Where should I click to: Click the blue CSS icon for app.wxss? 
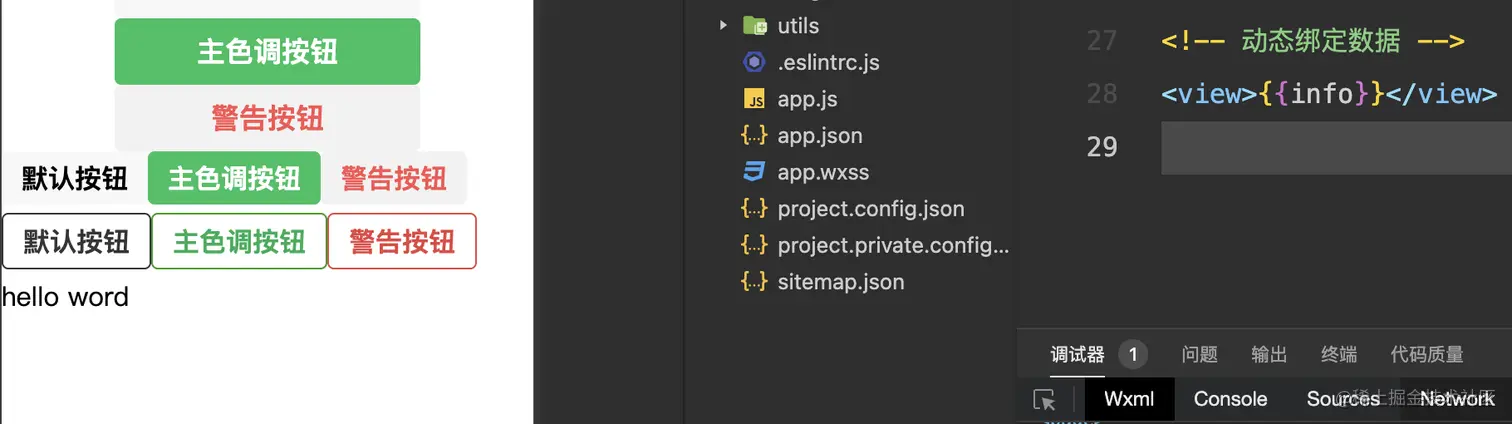coord(754,172)
